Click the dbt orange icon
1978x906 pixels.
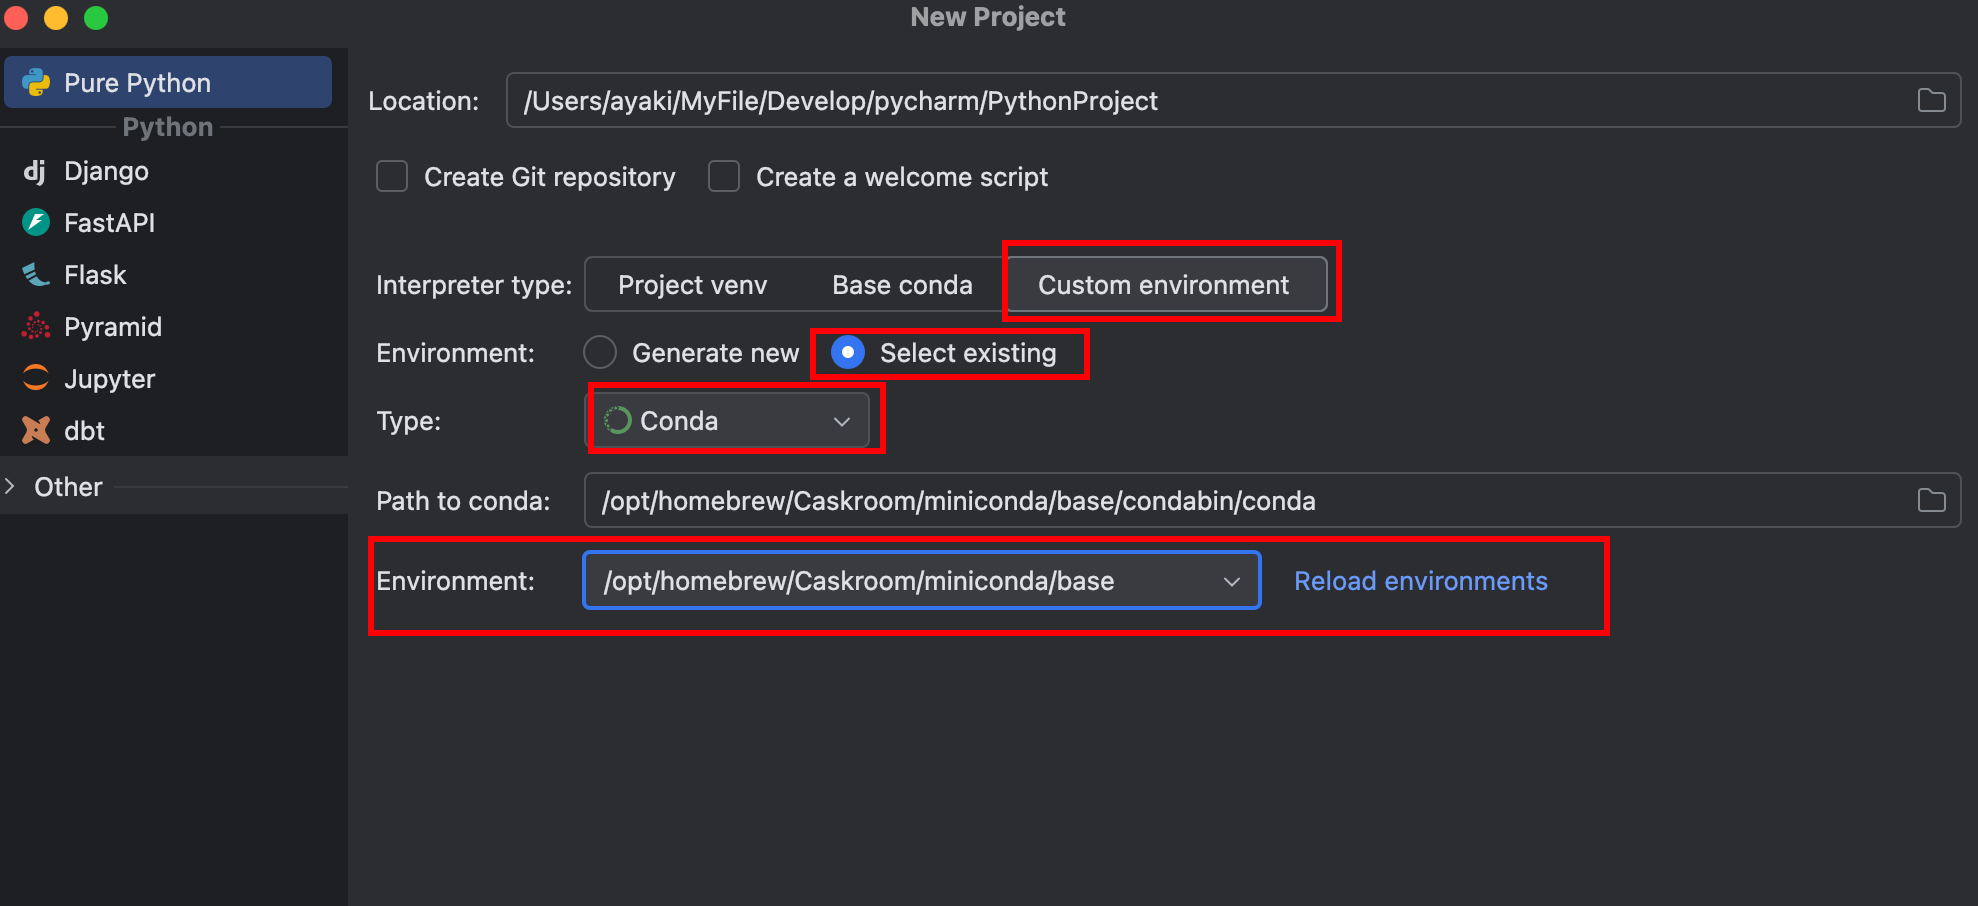pyautogui.click(x=36, y=430)
